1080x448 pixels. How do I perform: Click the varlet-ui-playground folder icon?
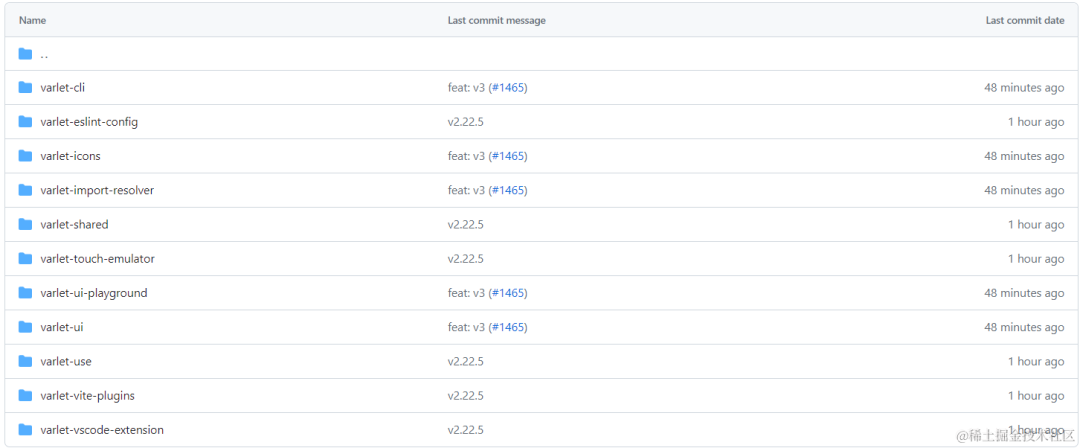coord(25,293)
